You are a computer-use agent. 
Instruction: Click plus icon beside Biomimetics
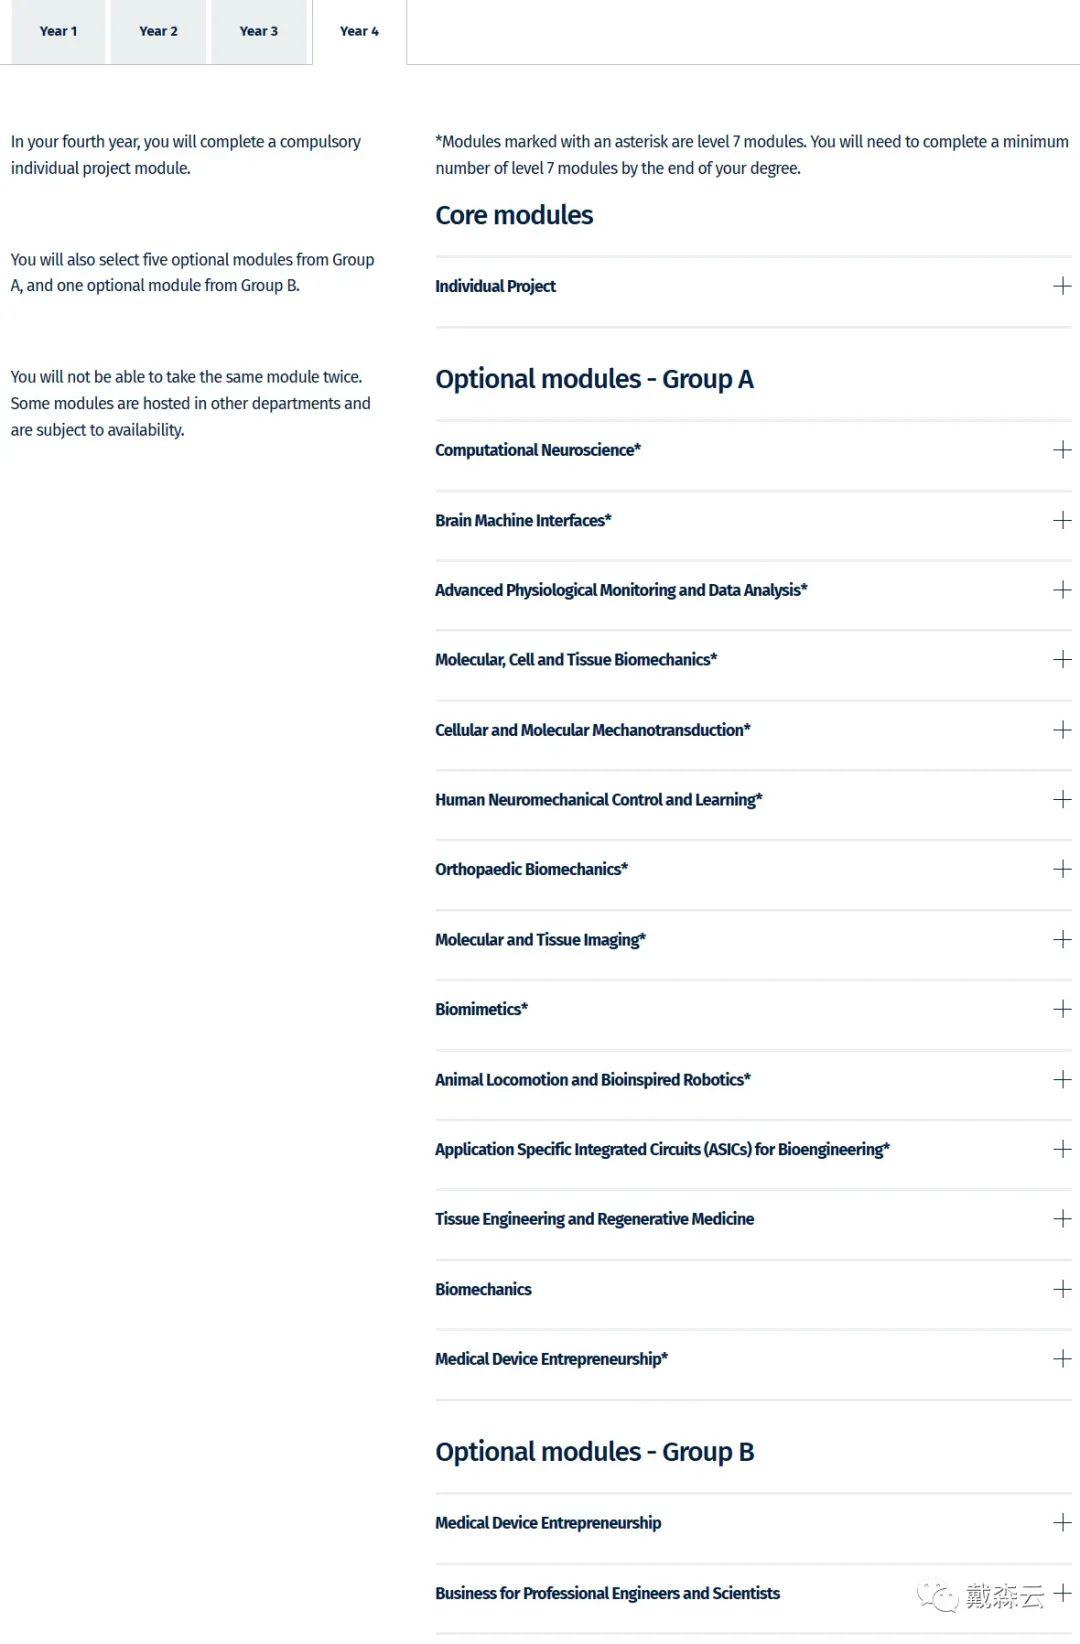coord(1062,1009)
